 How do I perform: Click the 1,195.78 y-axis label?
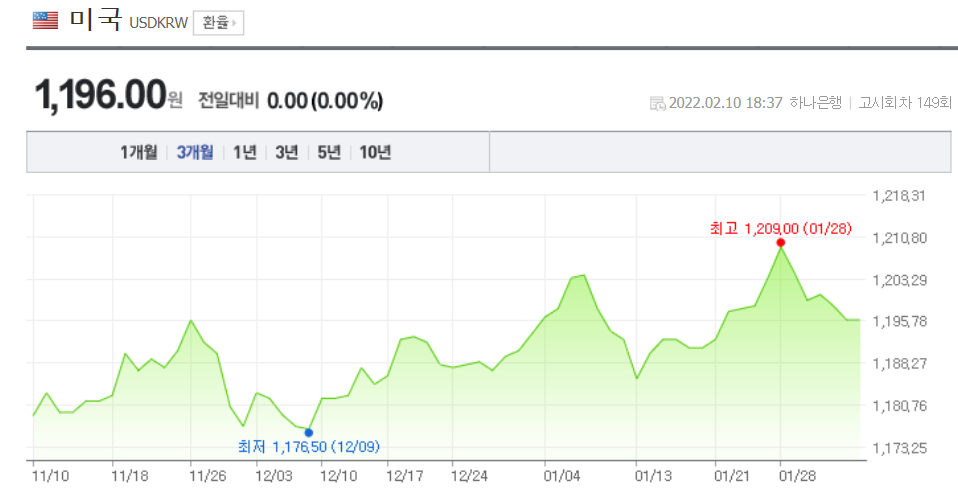tap(899, 321)
